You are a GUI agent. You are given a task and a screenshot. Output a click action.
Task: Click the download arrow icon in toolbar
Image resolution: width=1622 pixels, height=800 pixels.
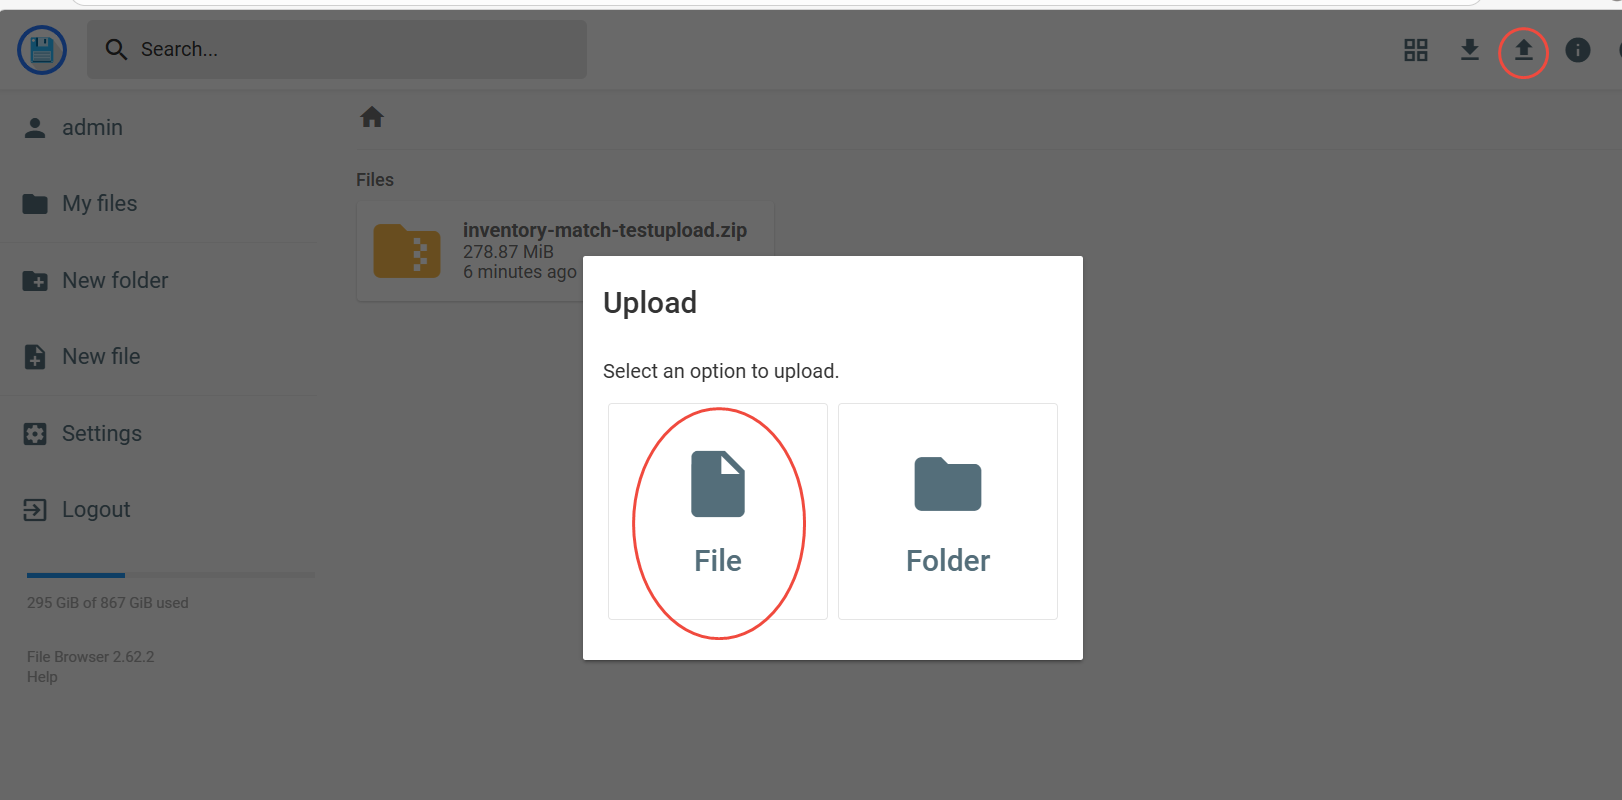1469,50
